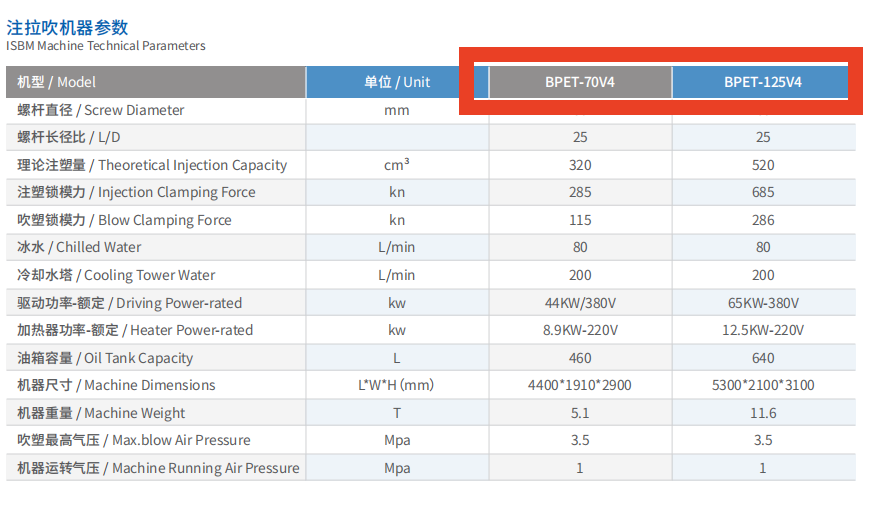Select the 'Theoretical Injection Capacity' label

[152, 165]
